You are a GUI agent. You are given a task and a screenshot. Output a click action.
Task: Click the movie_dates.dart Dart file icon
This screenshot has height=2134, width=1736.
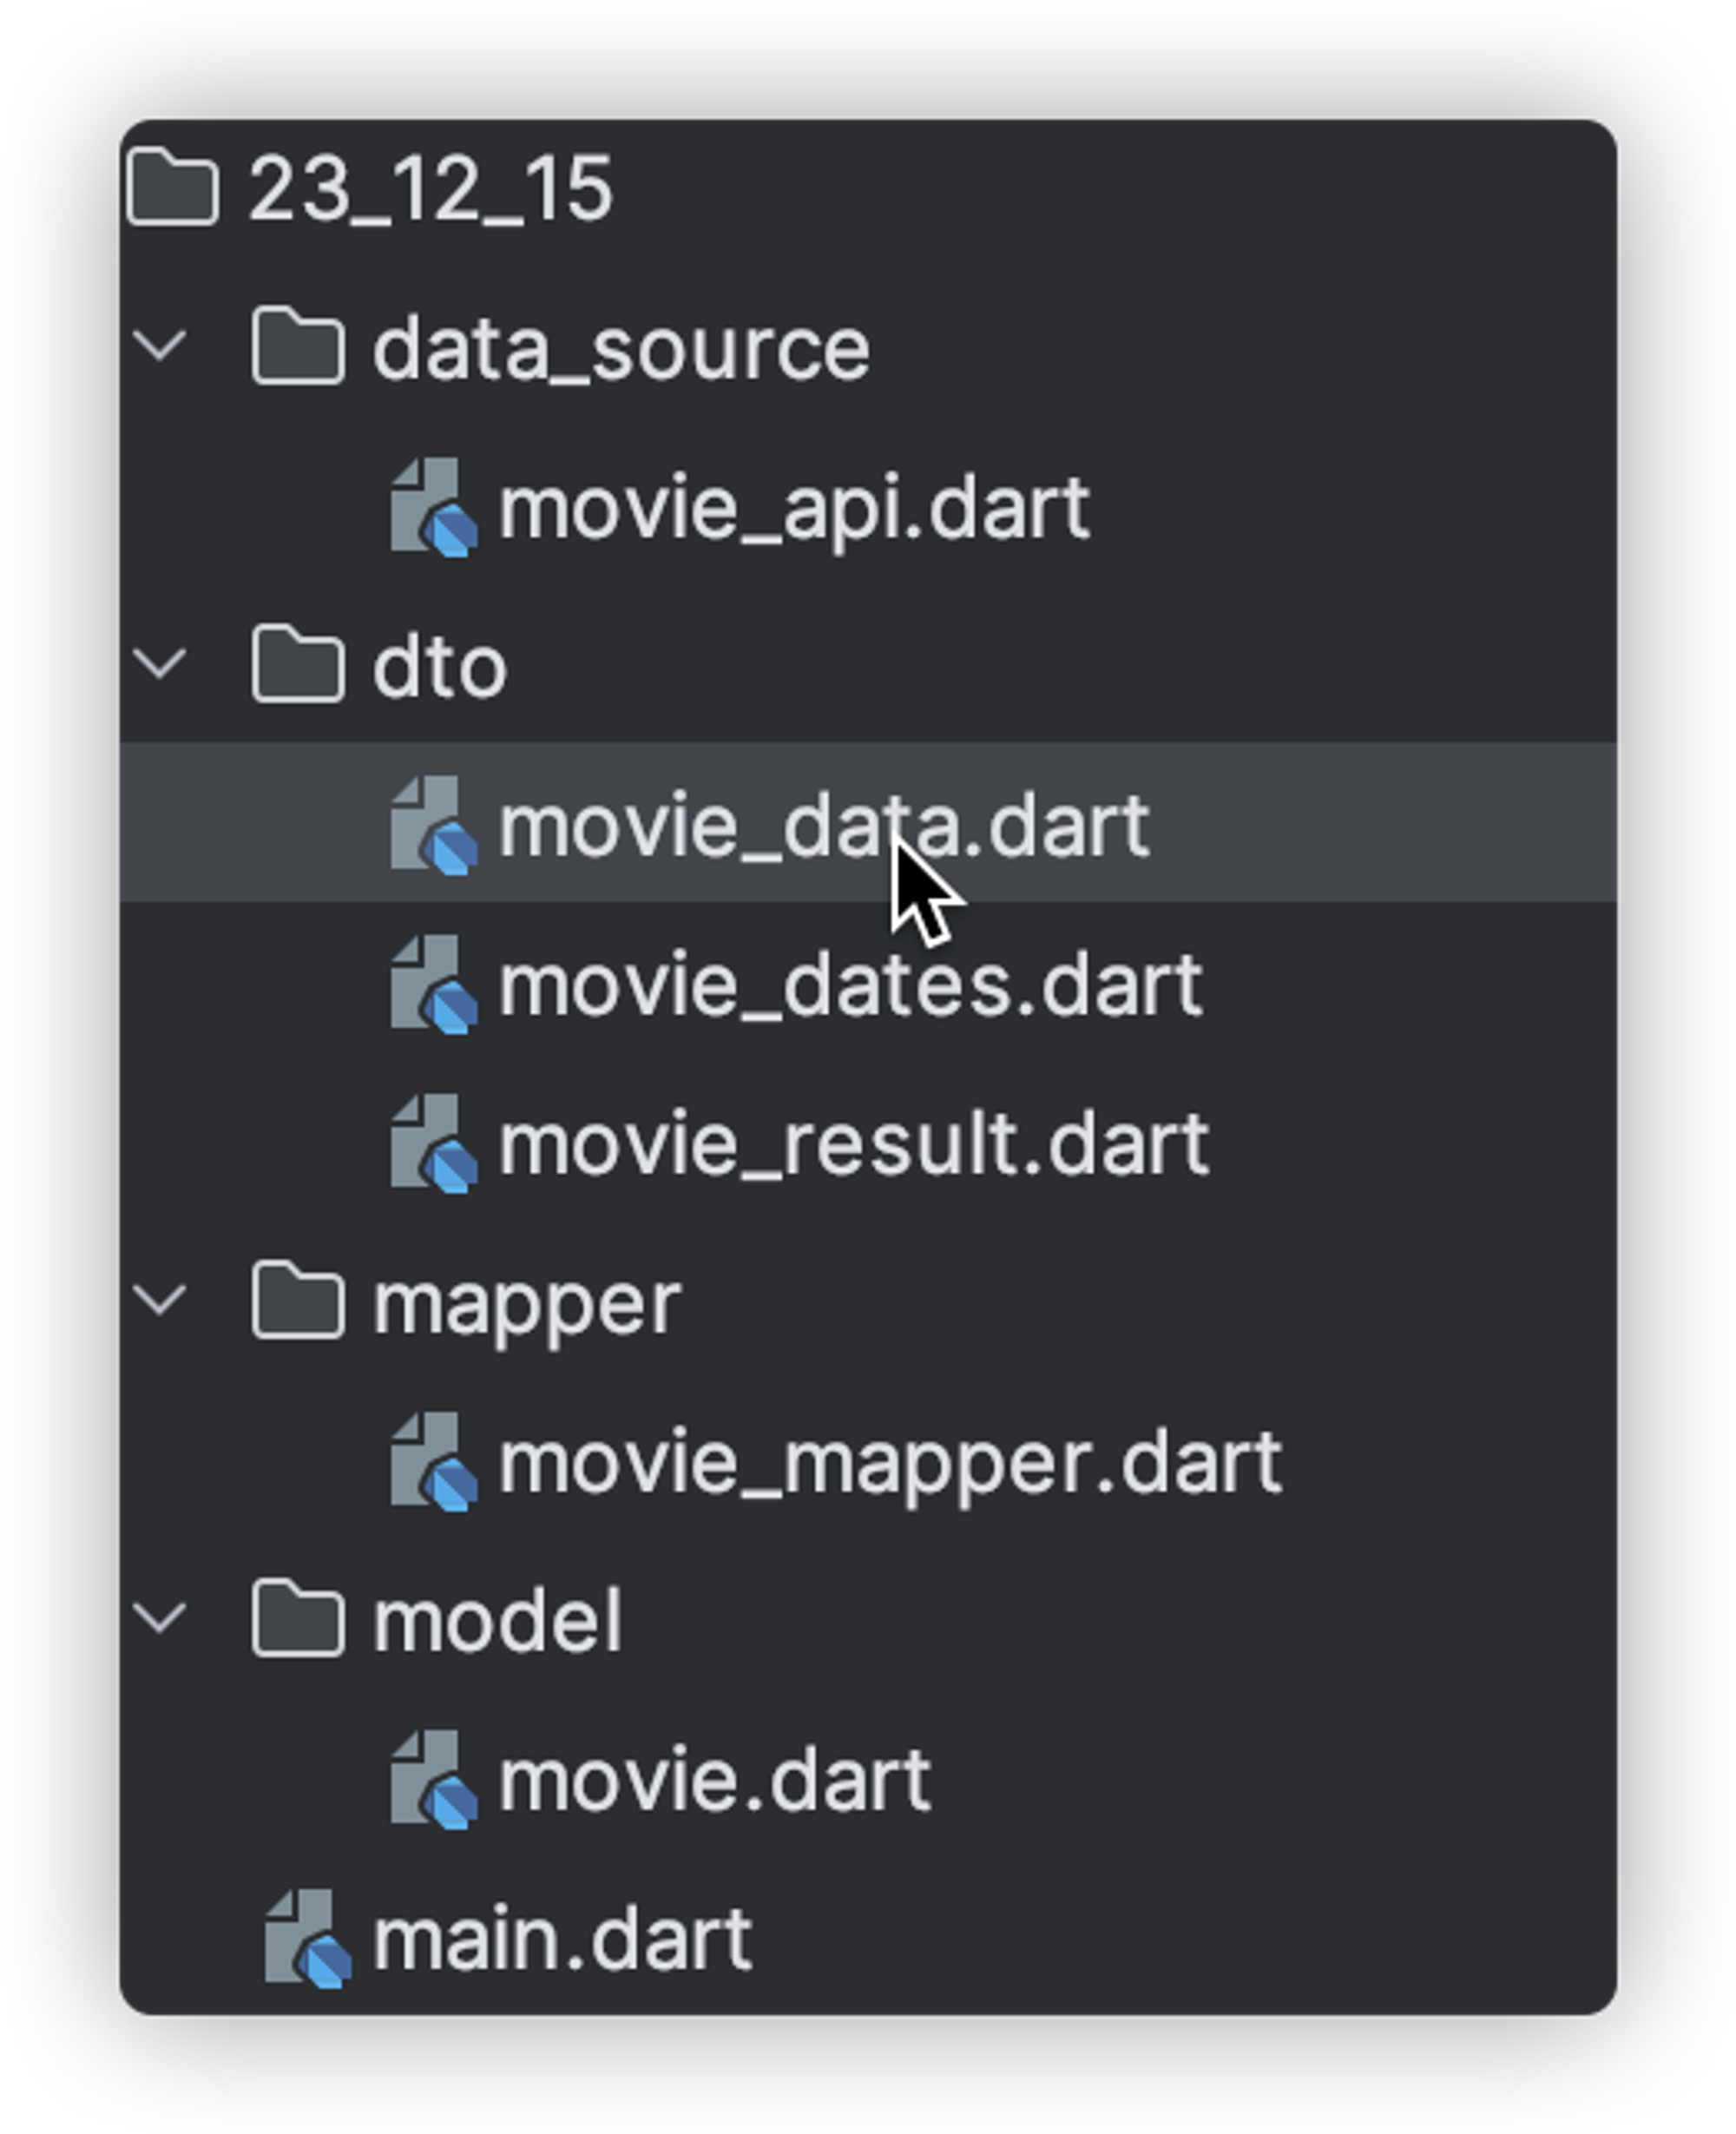[433, 984]
